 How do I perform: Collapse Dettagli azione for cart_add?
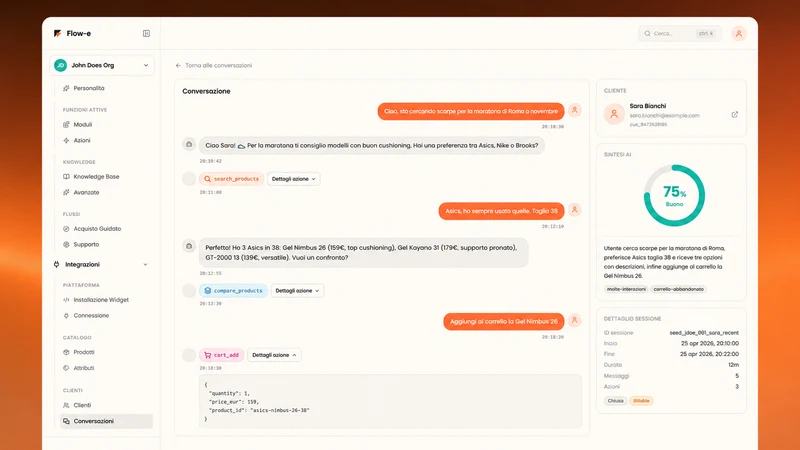[x=274, y=355]
